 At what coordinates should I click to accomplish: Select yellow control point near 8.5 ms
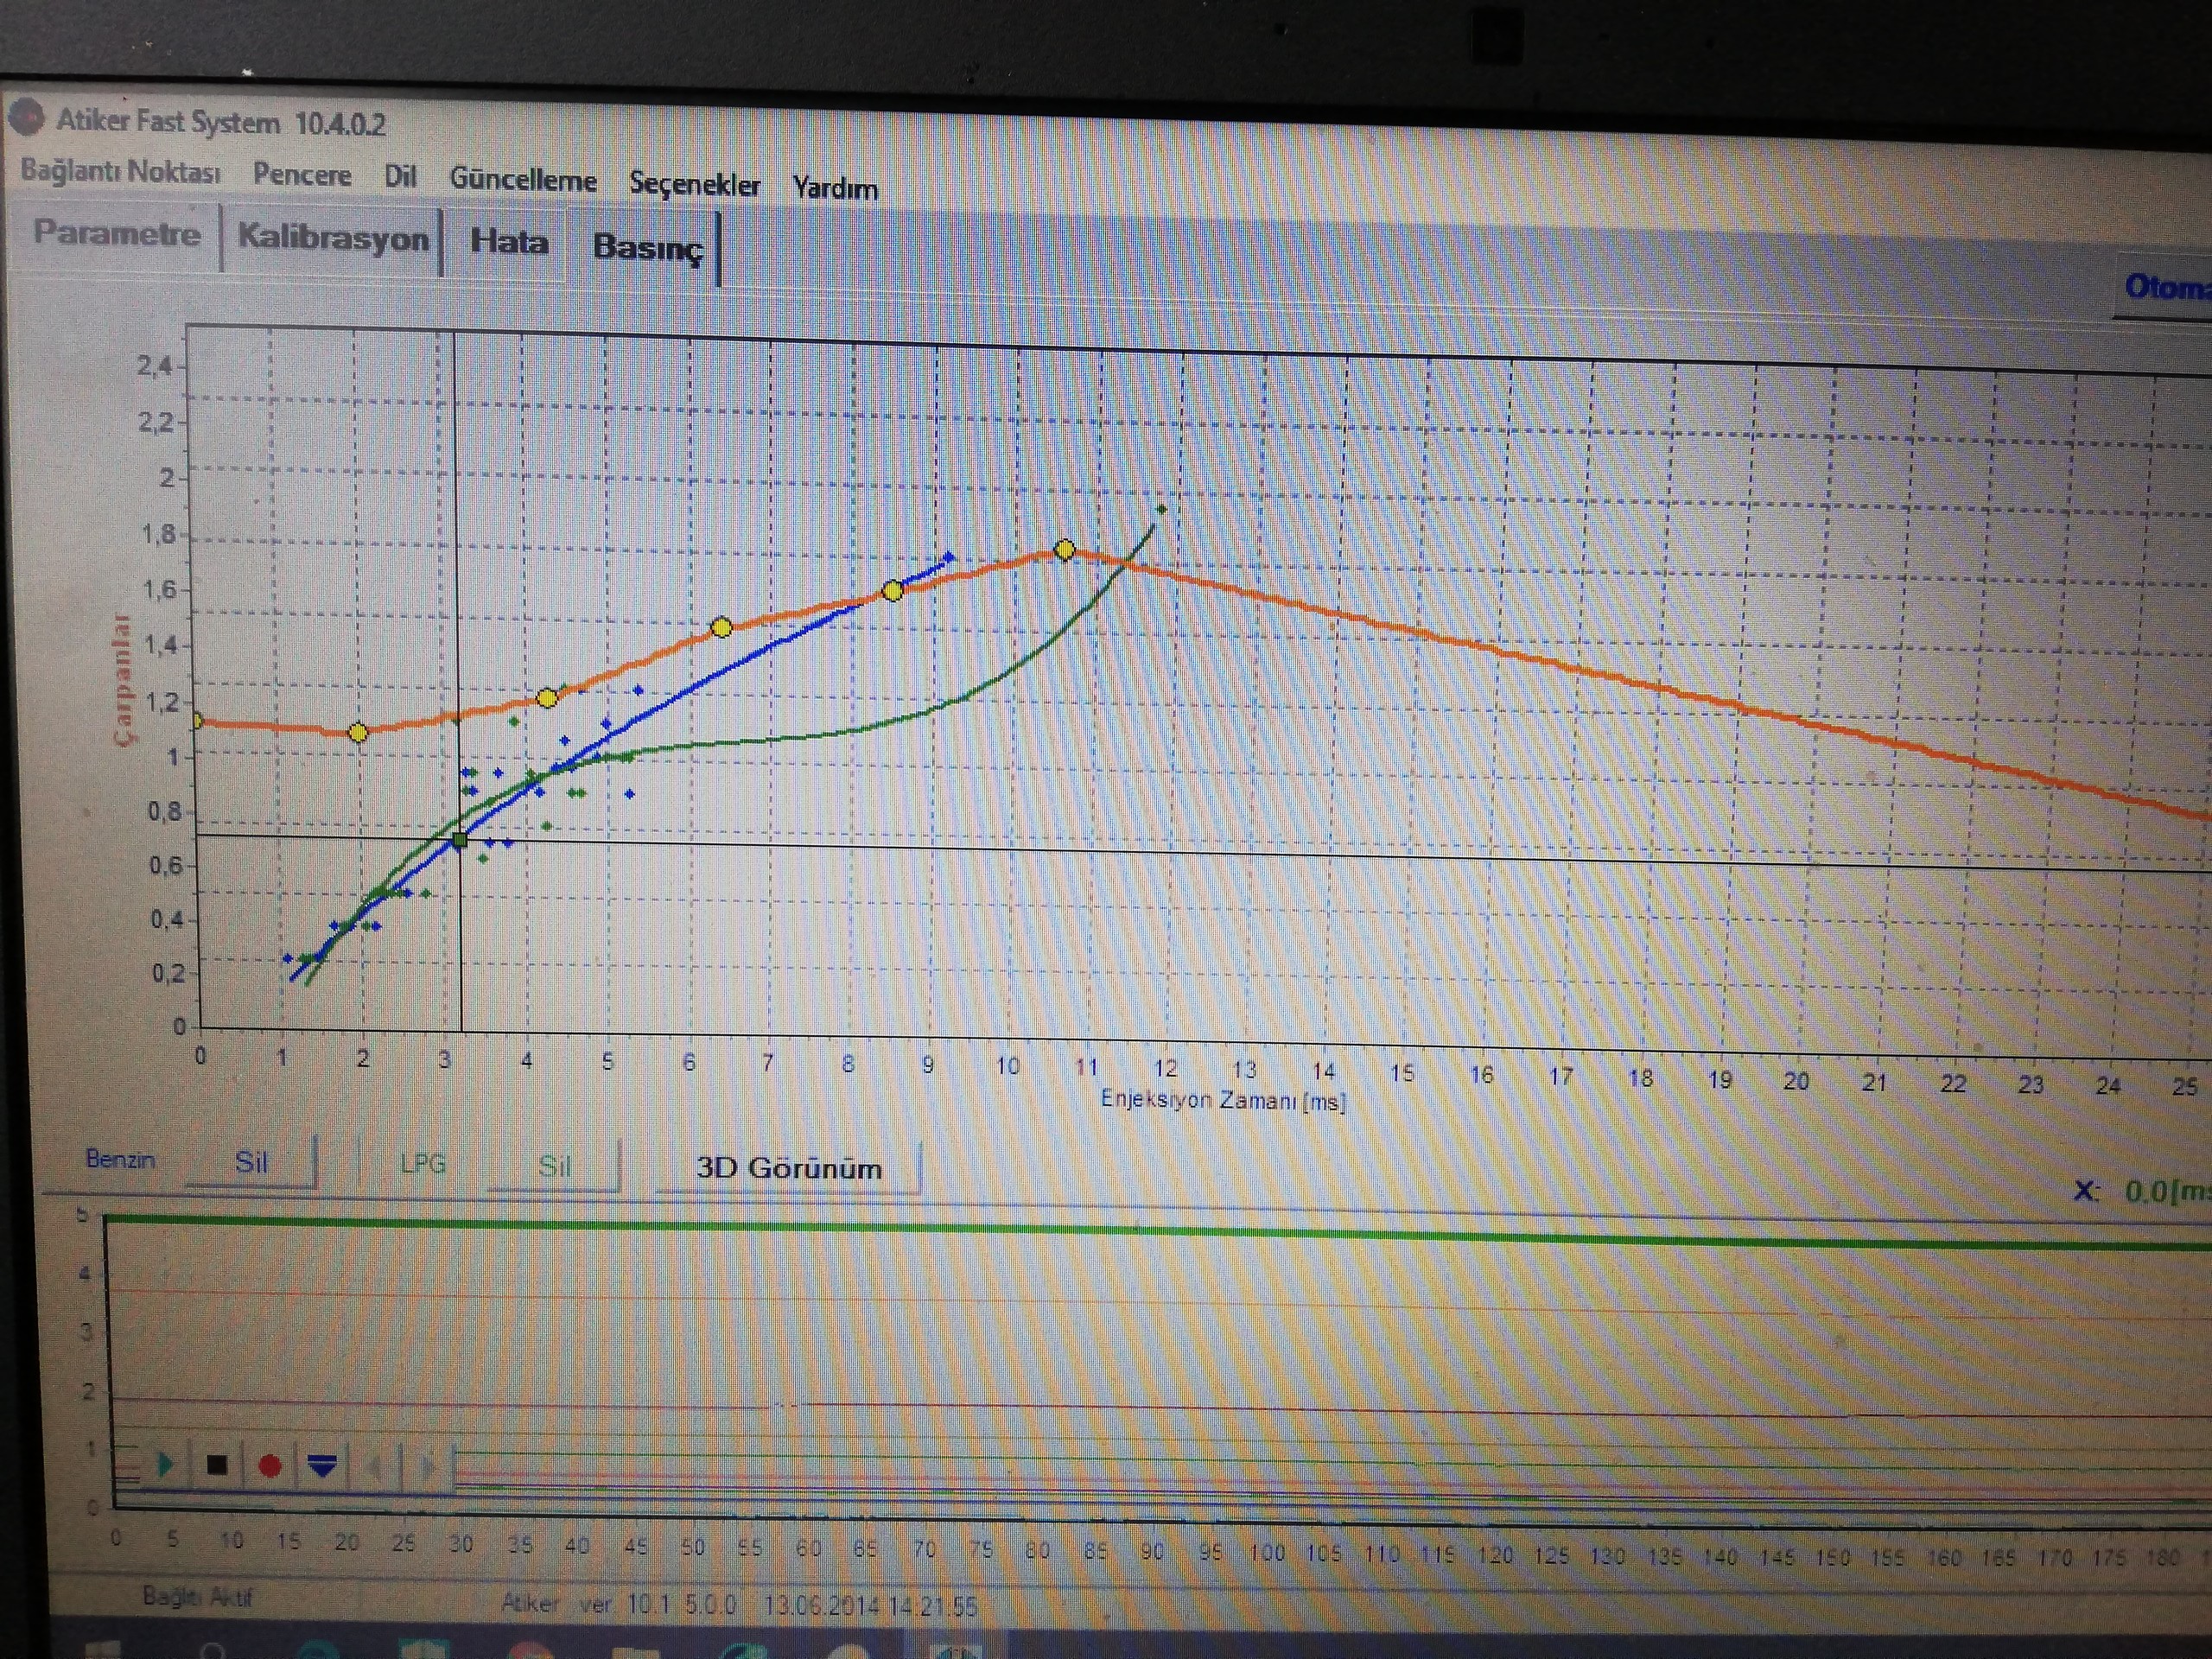[x=893, y=591]
